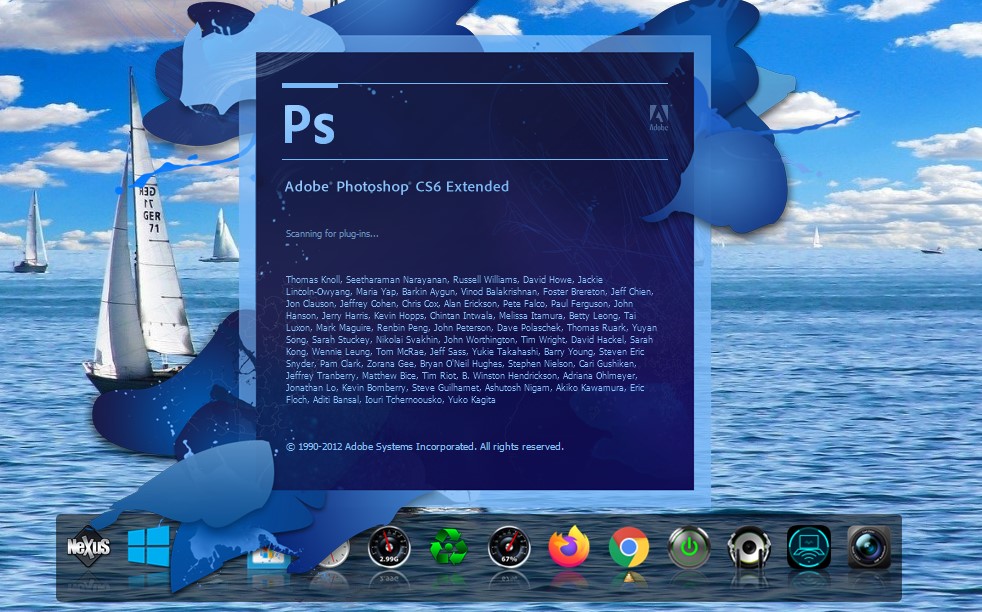Screen dimensions: 982x612
Task: Open the camera lens icon in the dock
Action: (x=869, y=547)
